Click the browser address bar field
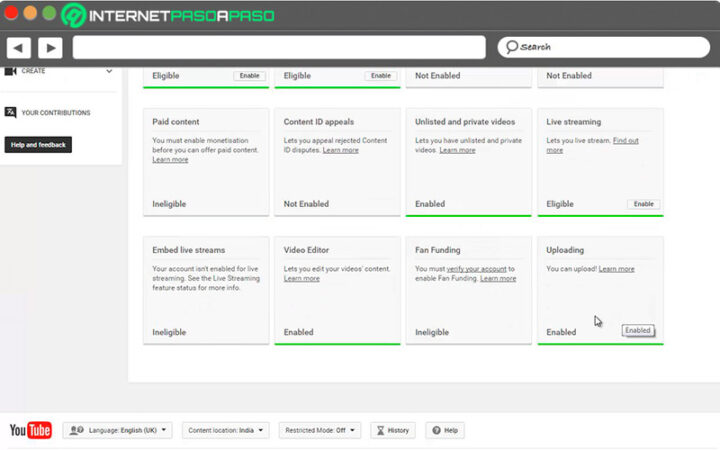 point(278,47)
